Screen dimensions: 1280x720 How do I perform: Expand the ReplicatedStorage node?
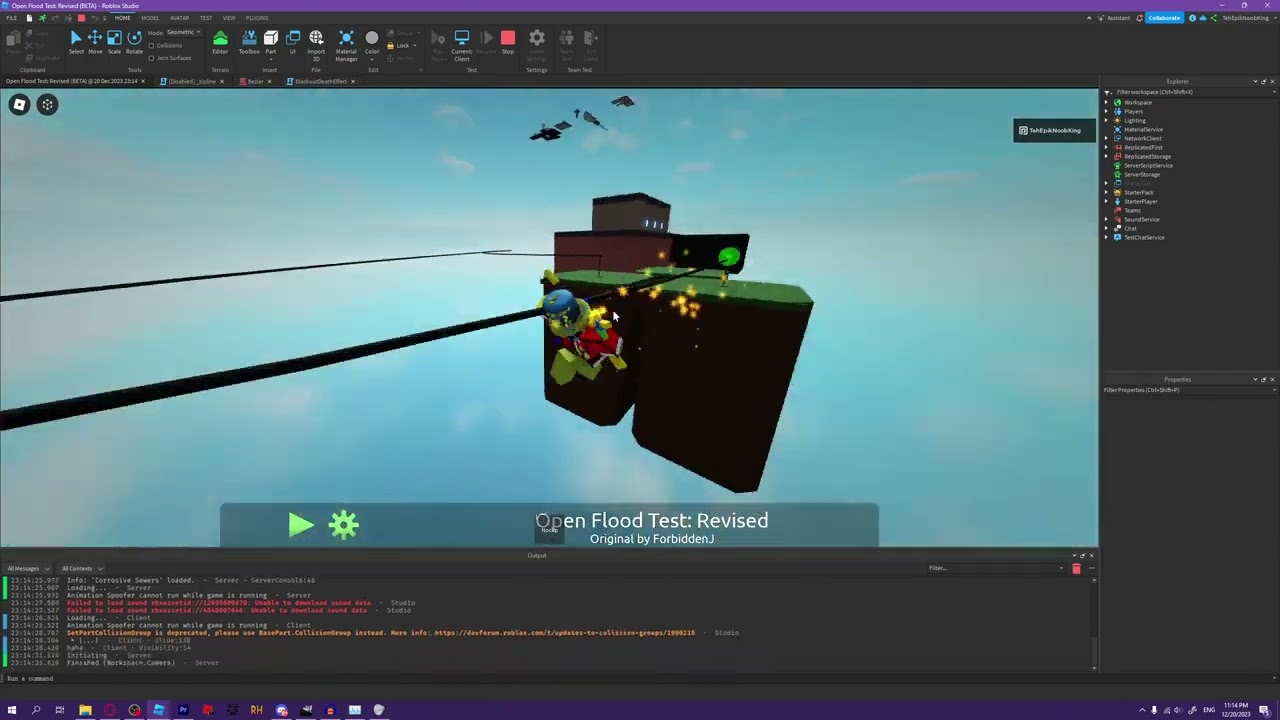pos(1107,156)
